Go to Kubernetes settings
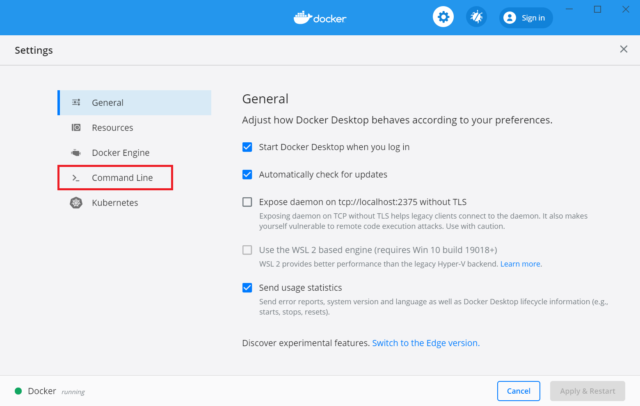The image size is (640, 406). (134, 203)
